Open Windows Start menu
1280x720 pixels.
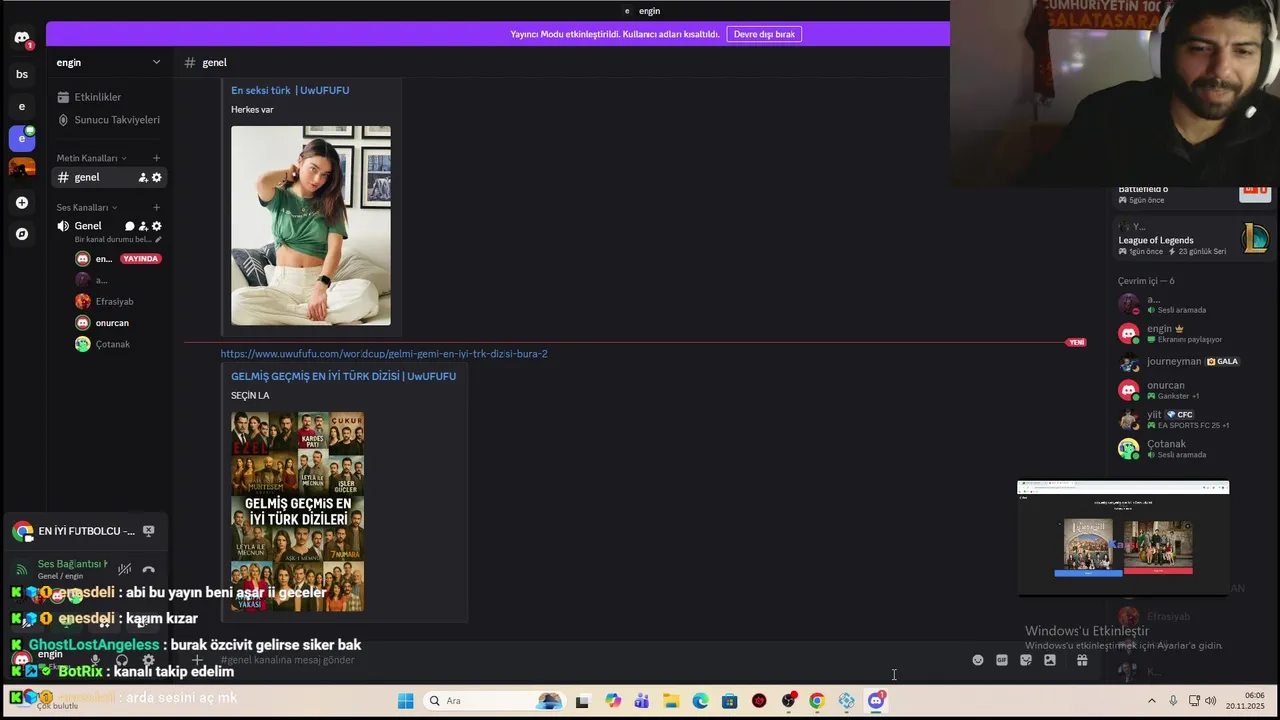click(x=405, y=701)
